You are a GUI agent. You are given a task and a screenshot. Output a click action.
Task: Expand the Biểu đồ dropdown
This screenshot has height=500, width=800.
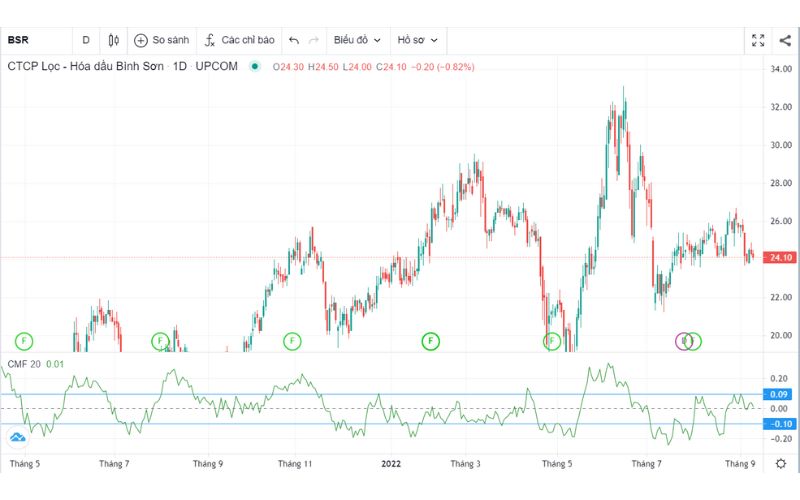[357, 40]
